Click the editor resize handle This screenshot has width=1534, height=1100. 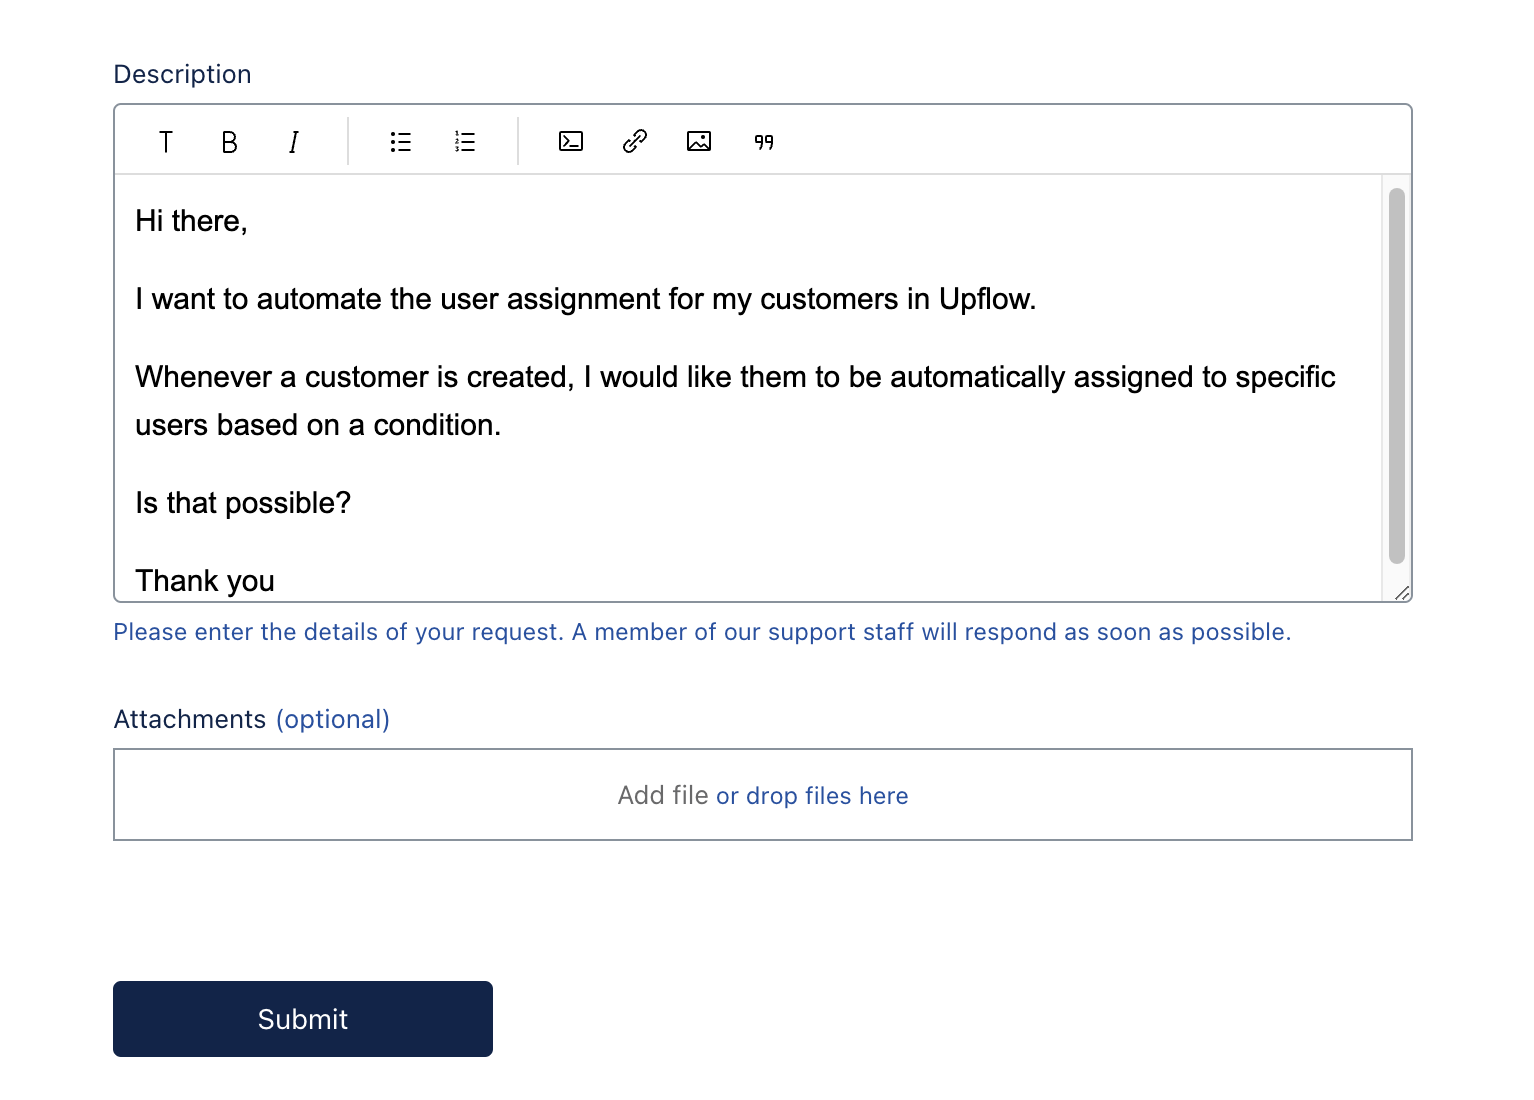[1402, 593]
